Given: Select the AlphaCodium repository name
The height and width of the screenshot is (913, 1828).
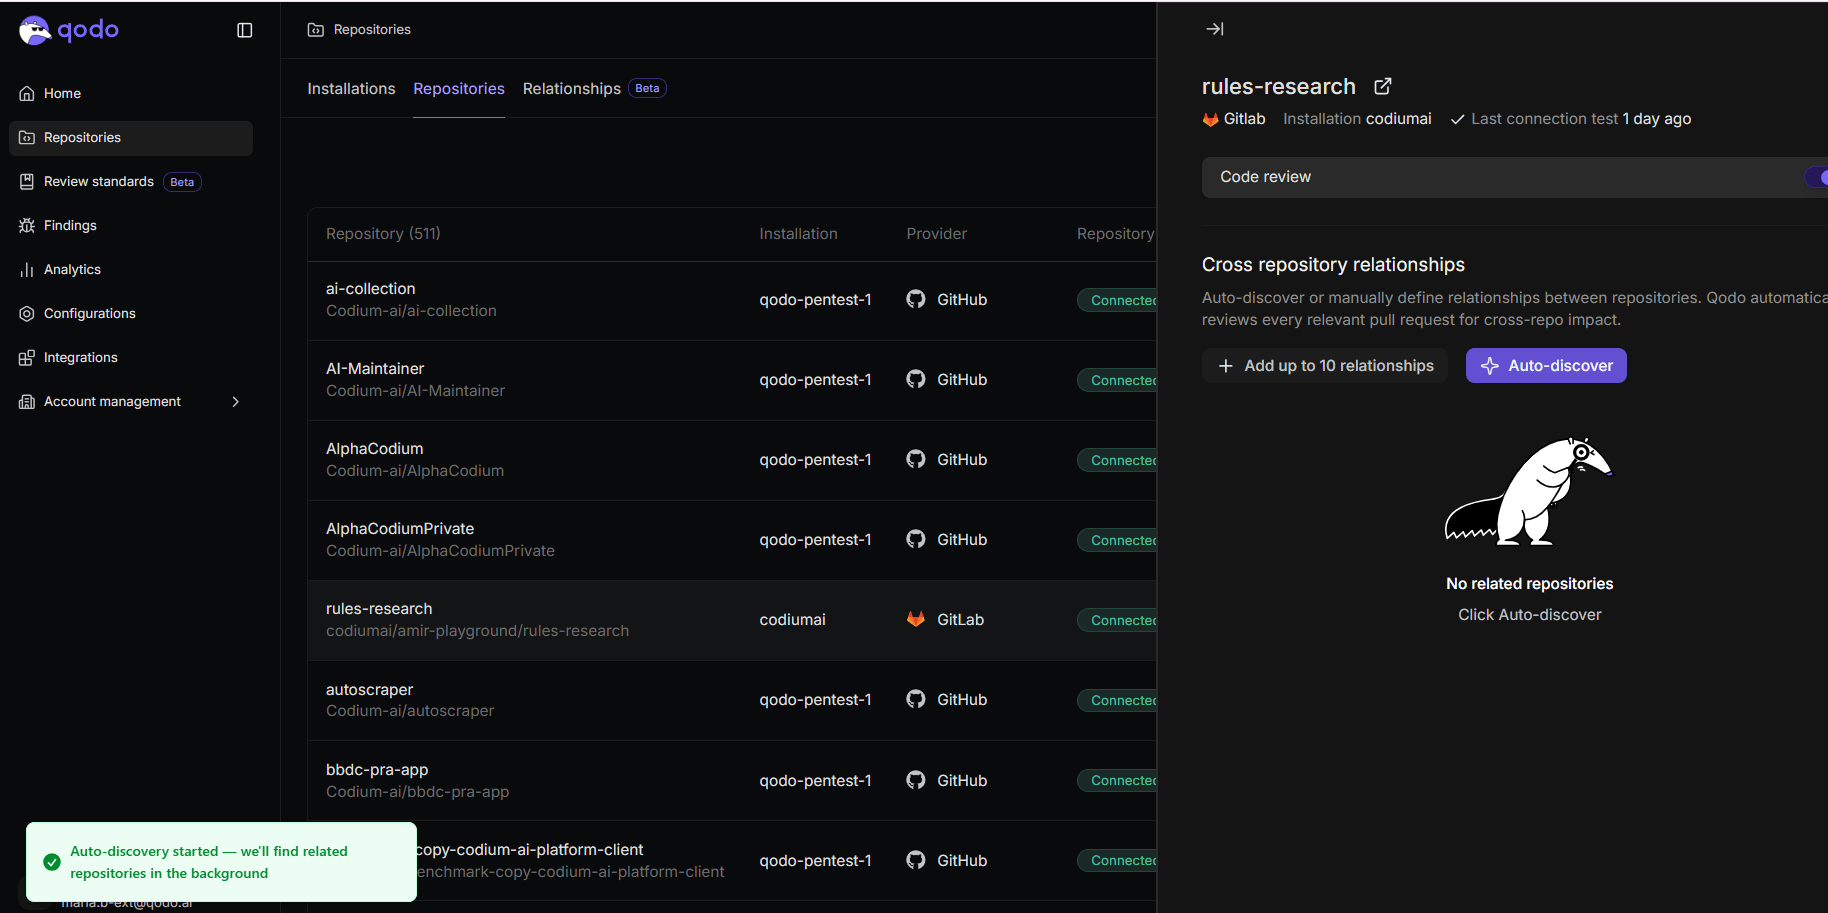Looking at the screenshot, I should tap(375, 449).
